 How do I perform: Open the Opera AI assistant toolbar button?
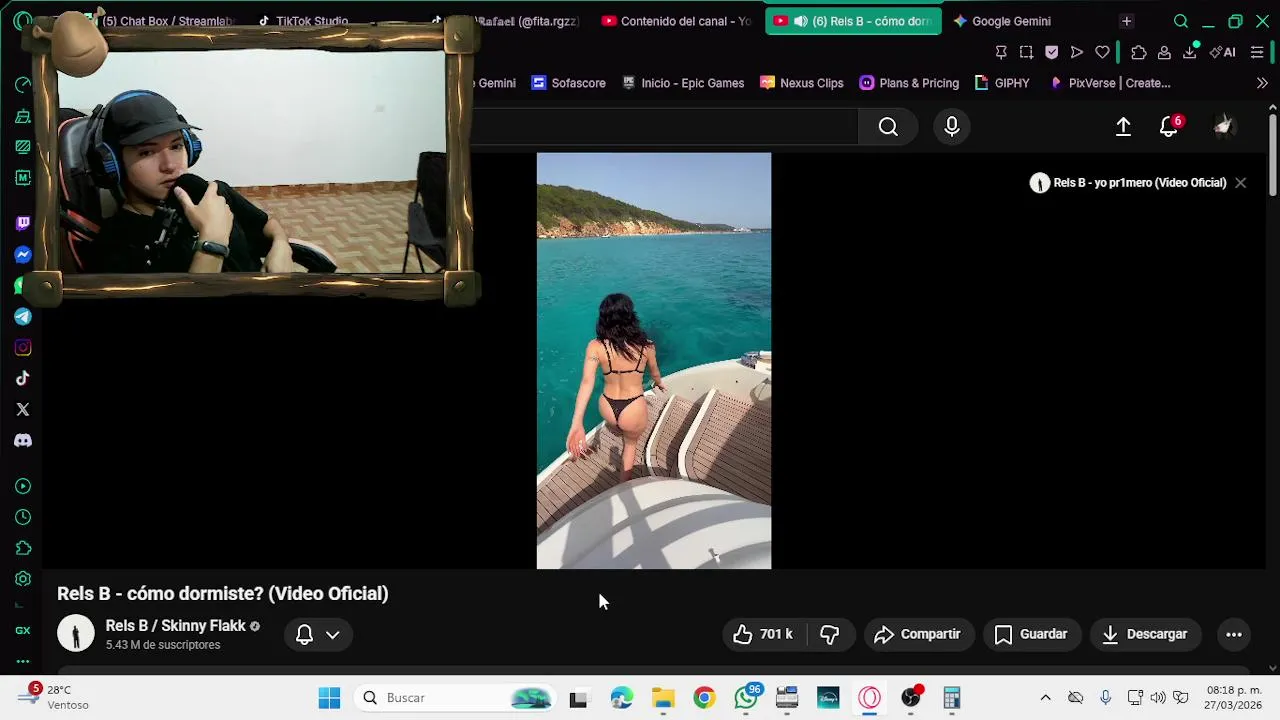1222,52
